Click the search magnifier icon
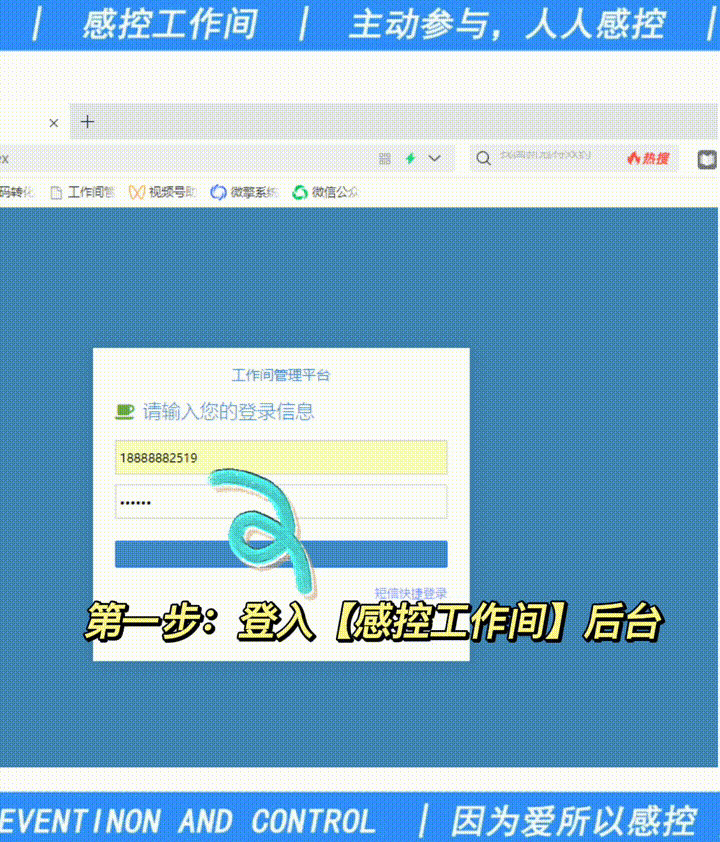Screen dimensions: 720x842 (483, 158)
